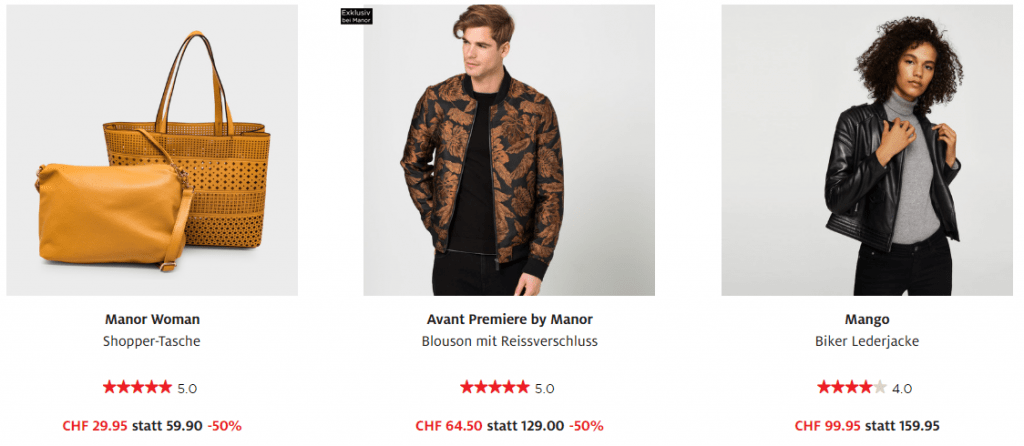Open the Shopper-Tasche product image
Screen dimensions: 1024x446
pos(152,150)
